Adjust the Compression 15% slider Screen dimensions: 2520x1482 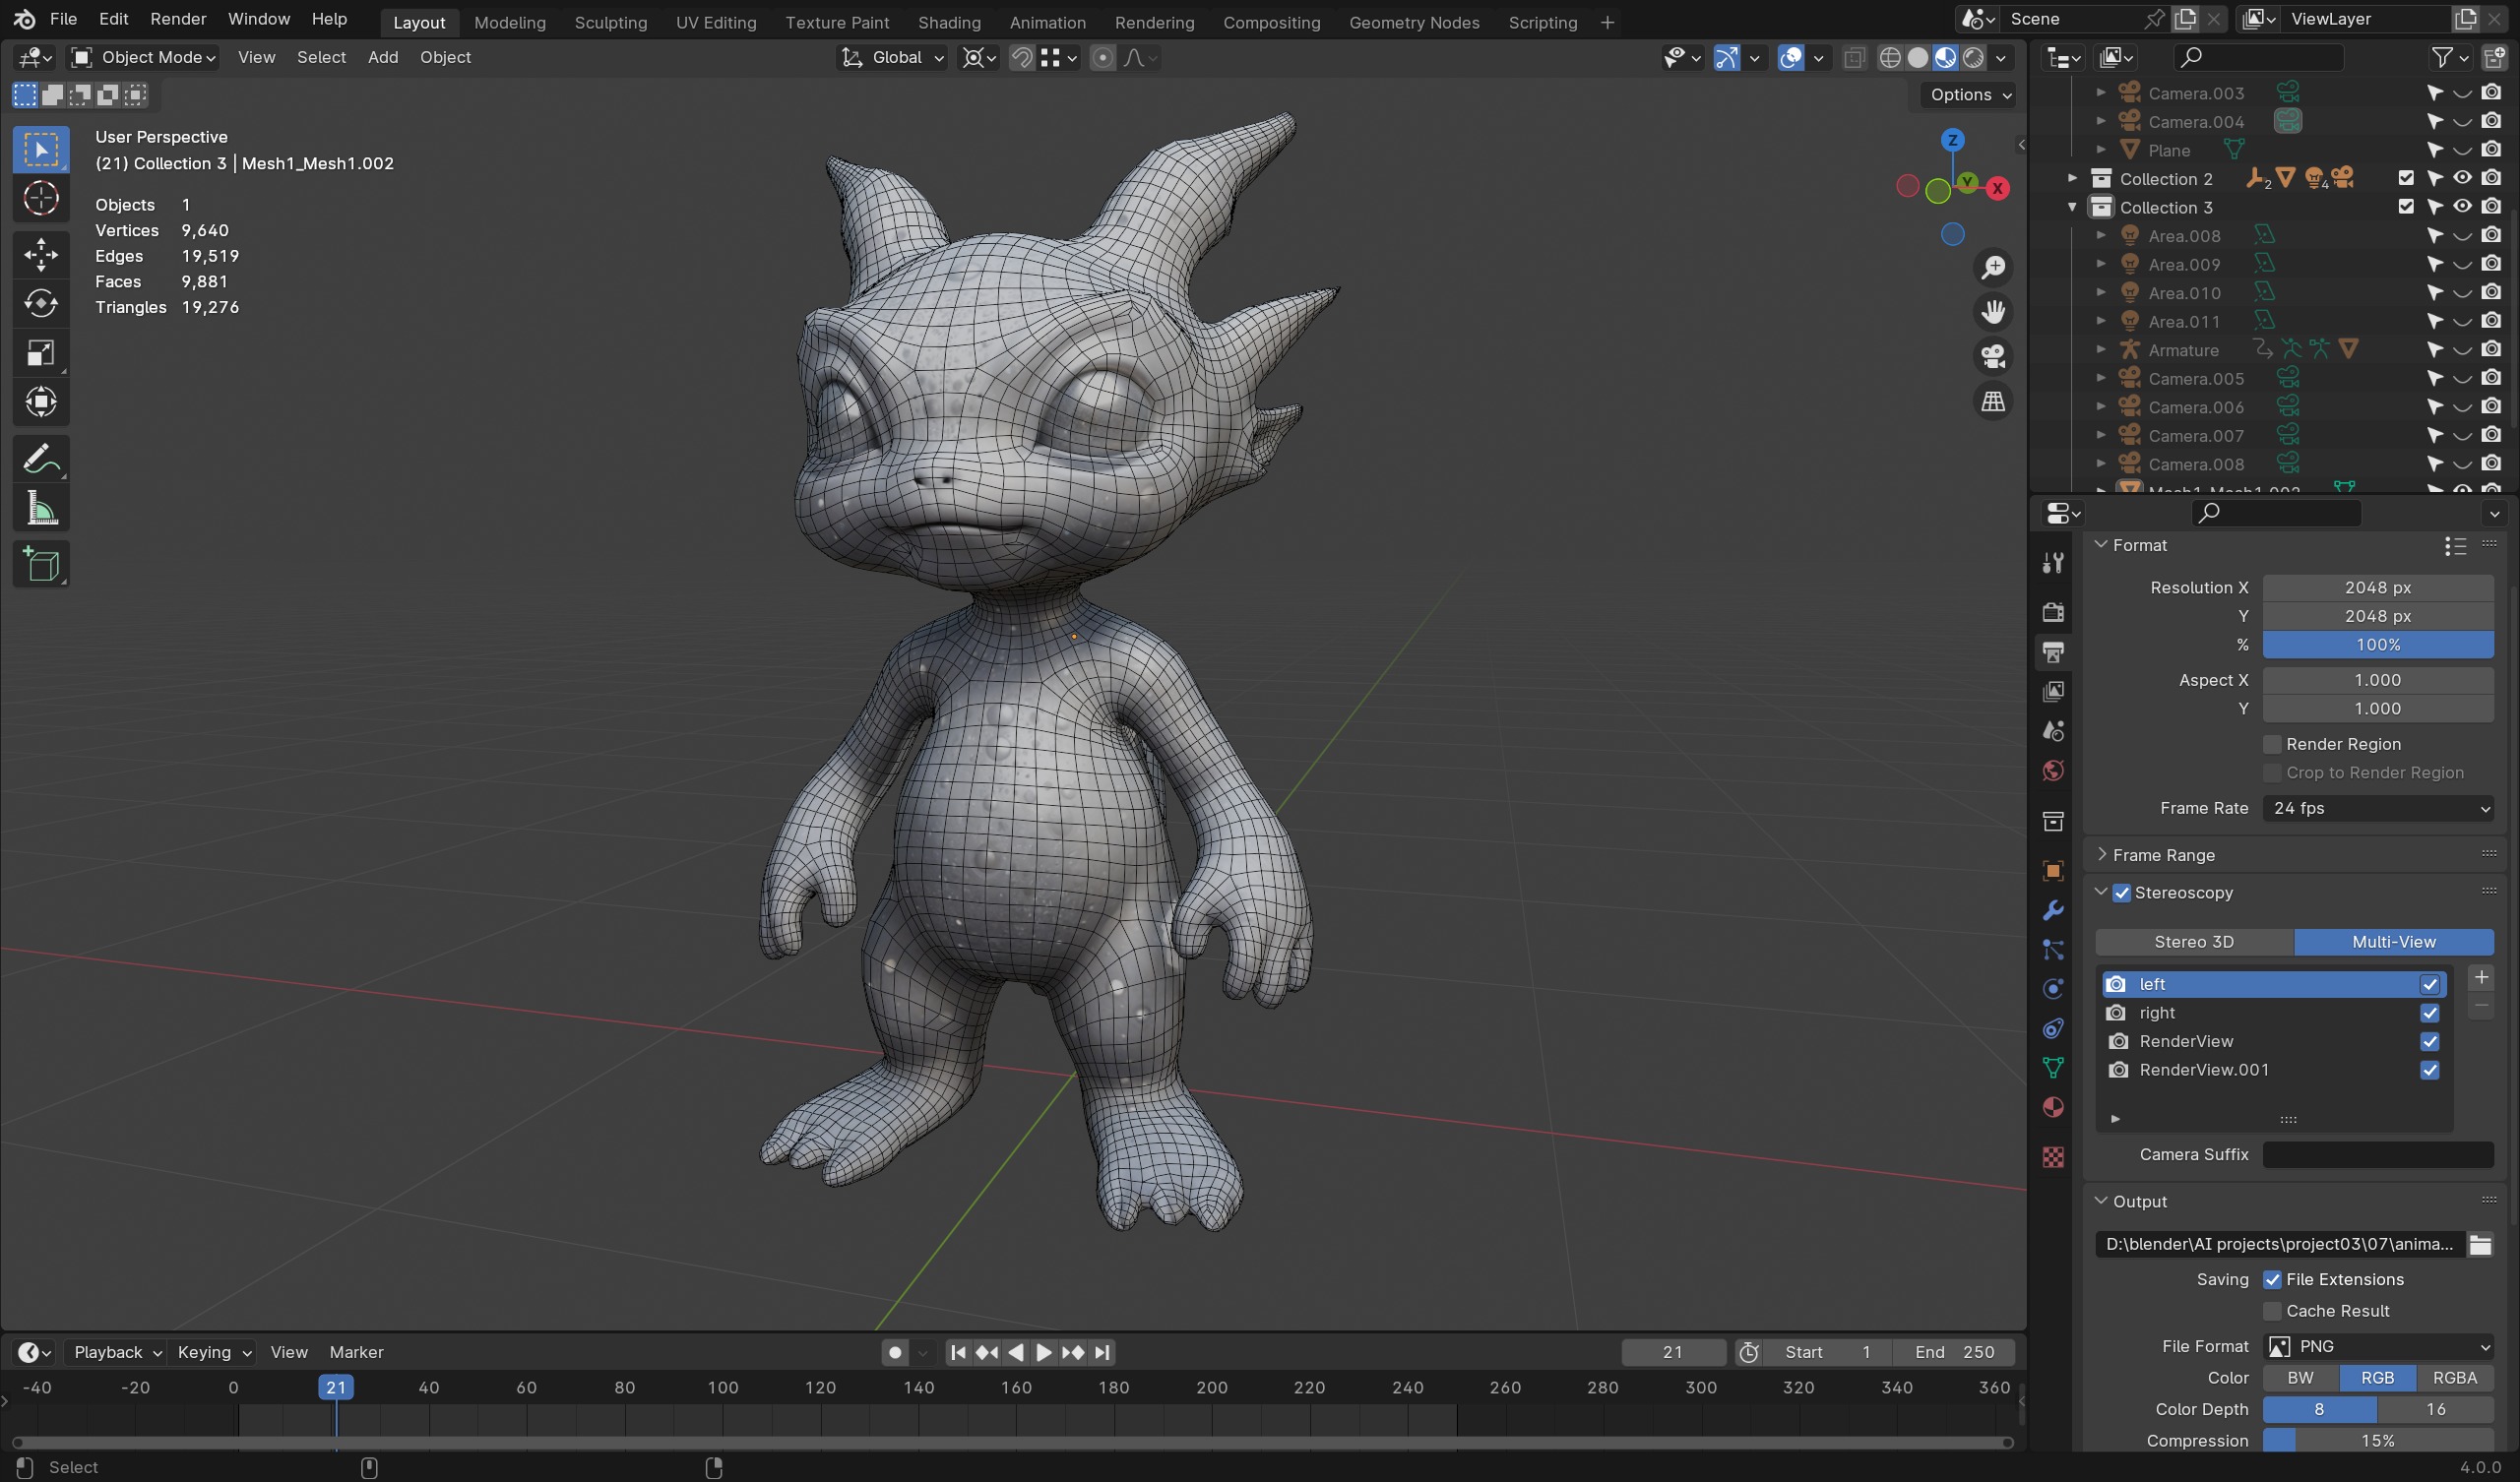[x=2378, y=1441]
